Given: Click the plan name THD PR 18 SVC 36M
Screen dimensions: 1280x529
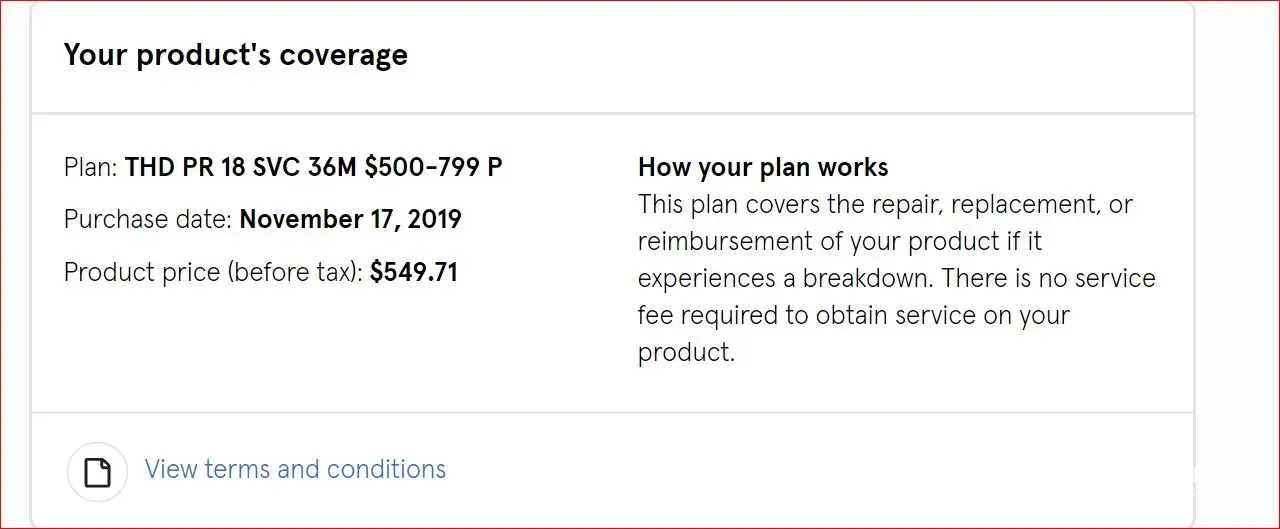Looking at the screenshot, I should point(240,167).
